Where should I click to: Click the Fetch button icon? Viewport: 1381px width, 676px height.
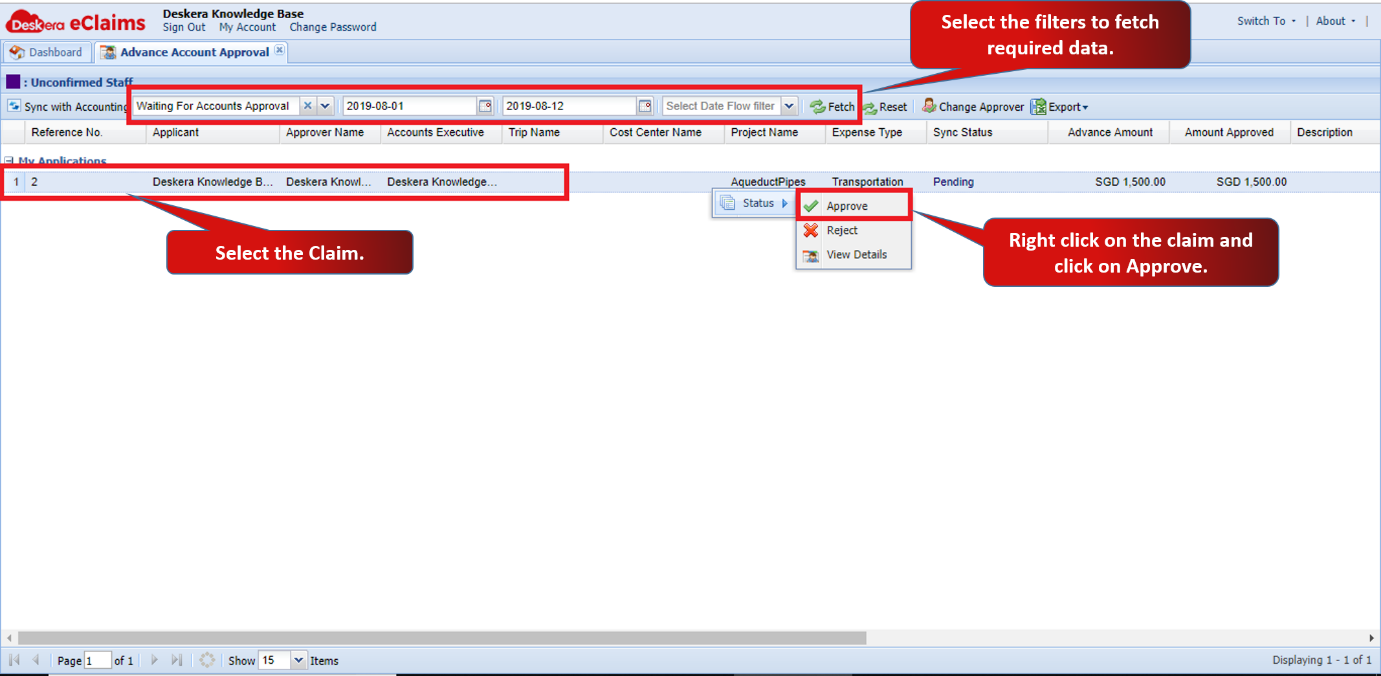(x=818, y=106)
